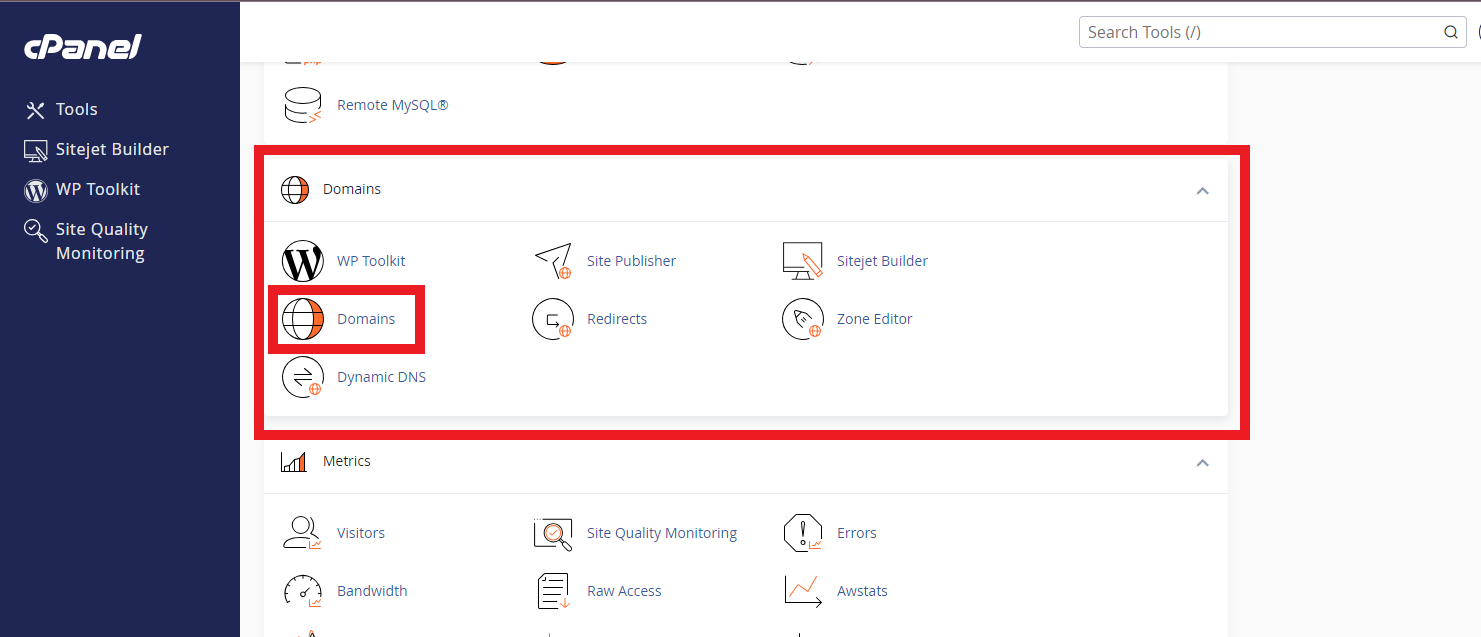Click the Redirects arrow icon
This screenshot has width=1481, height=637.
pos(553,319)
